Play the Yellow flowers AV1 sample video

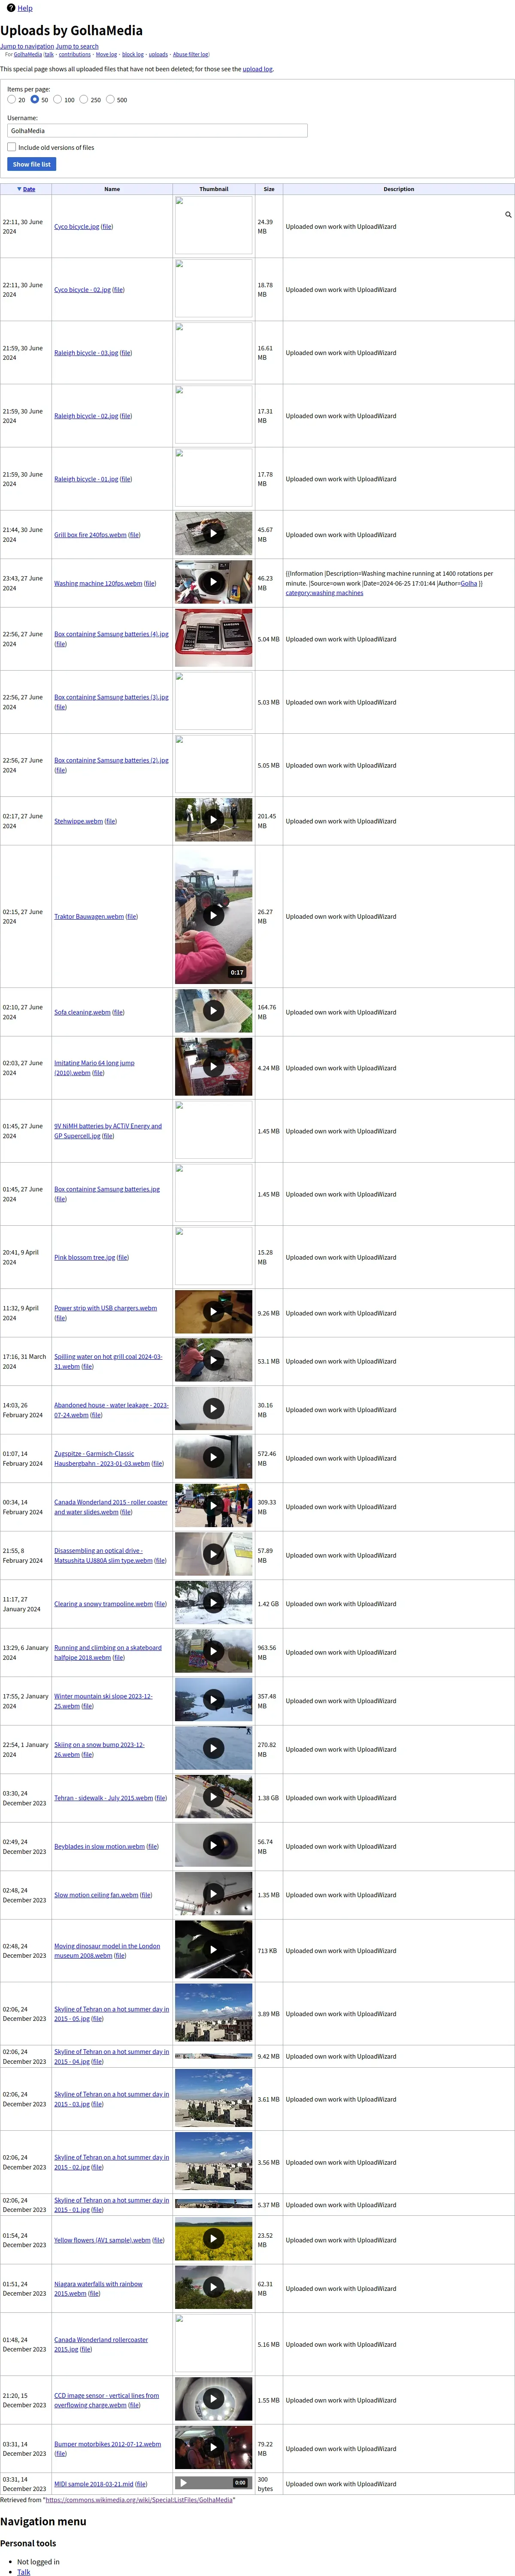(213, 2239)
